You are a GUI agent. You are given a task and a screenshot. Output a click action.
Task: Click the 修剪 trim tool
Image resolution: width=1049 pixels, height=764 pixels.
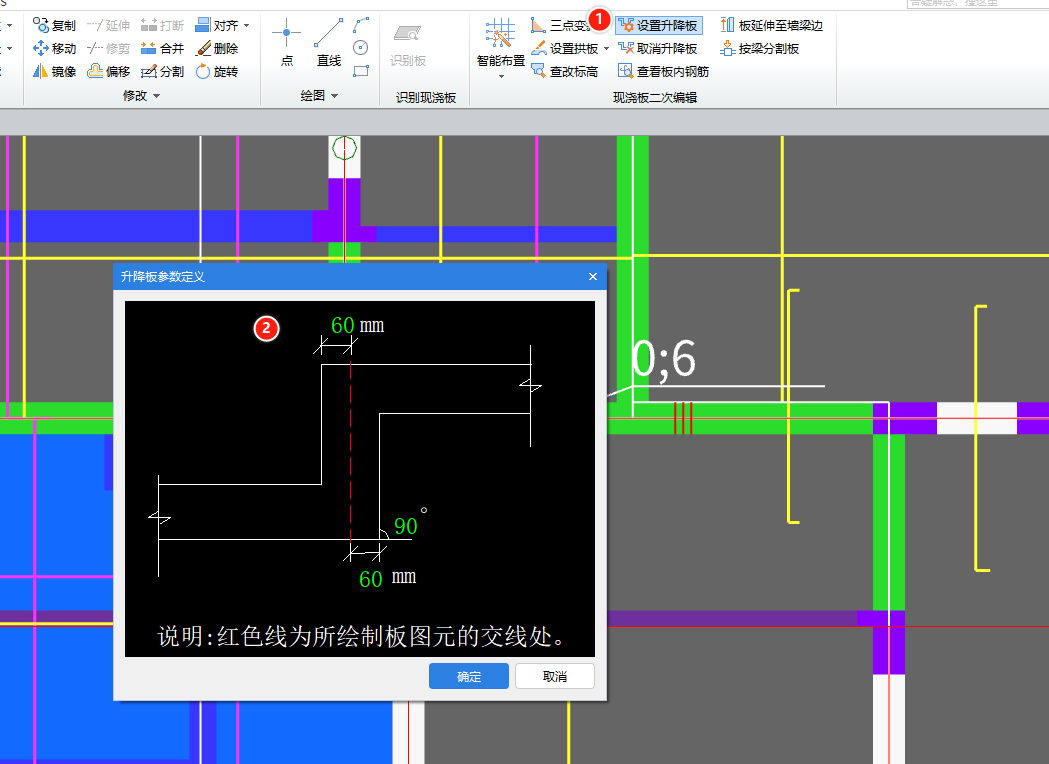coord(108,48)
